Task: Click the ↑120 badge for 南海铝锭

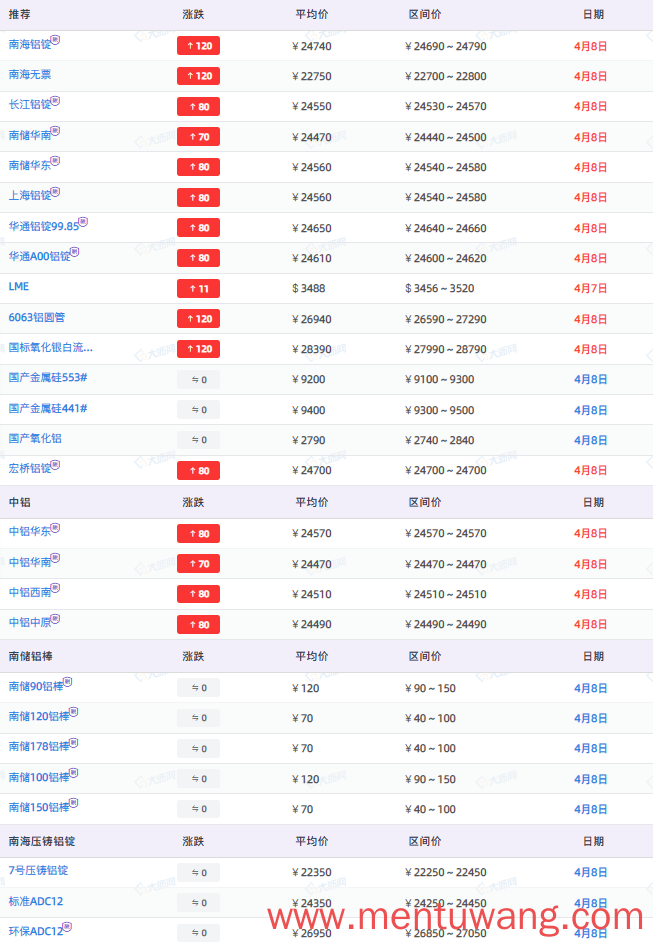Action: tap(198, 46)
